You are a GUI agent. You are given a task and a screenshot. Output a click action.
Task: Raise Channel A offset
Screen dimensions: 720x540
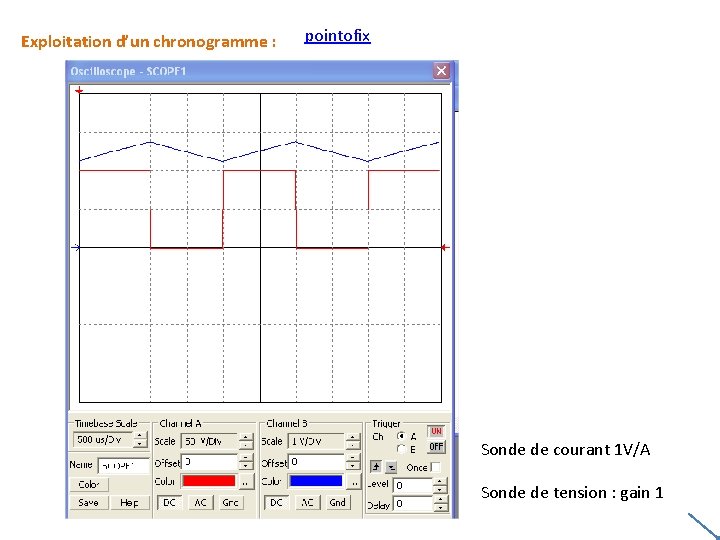coord(246,457)
